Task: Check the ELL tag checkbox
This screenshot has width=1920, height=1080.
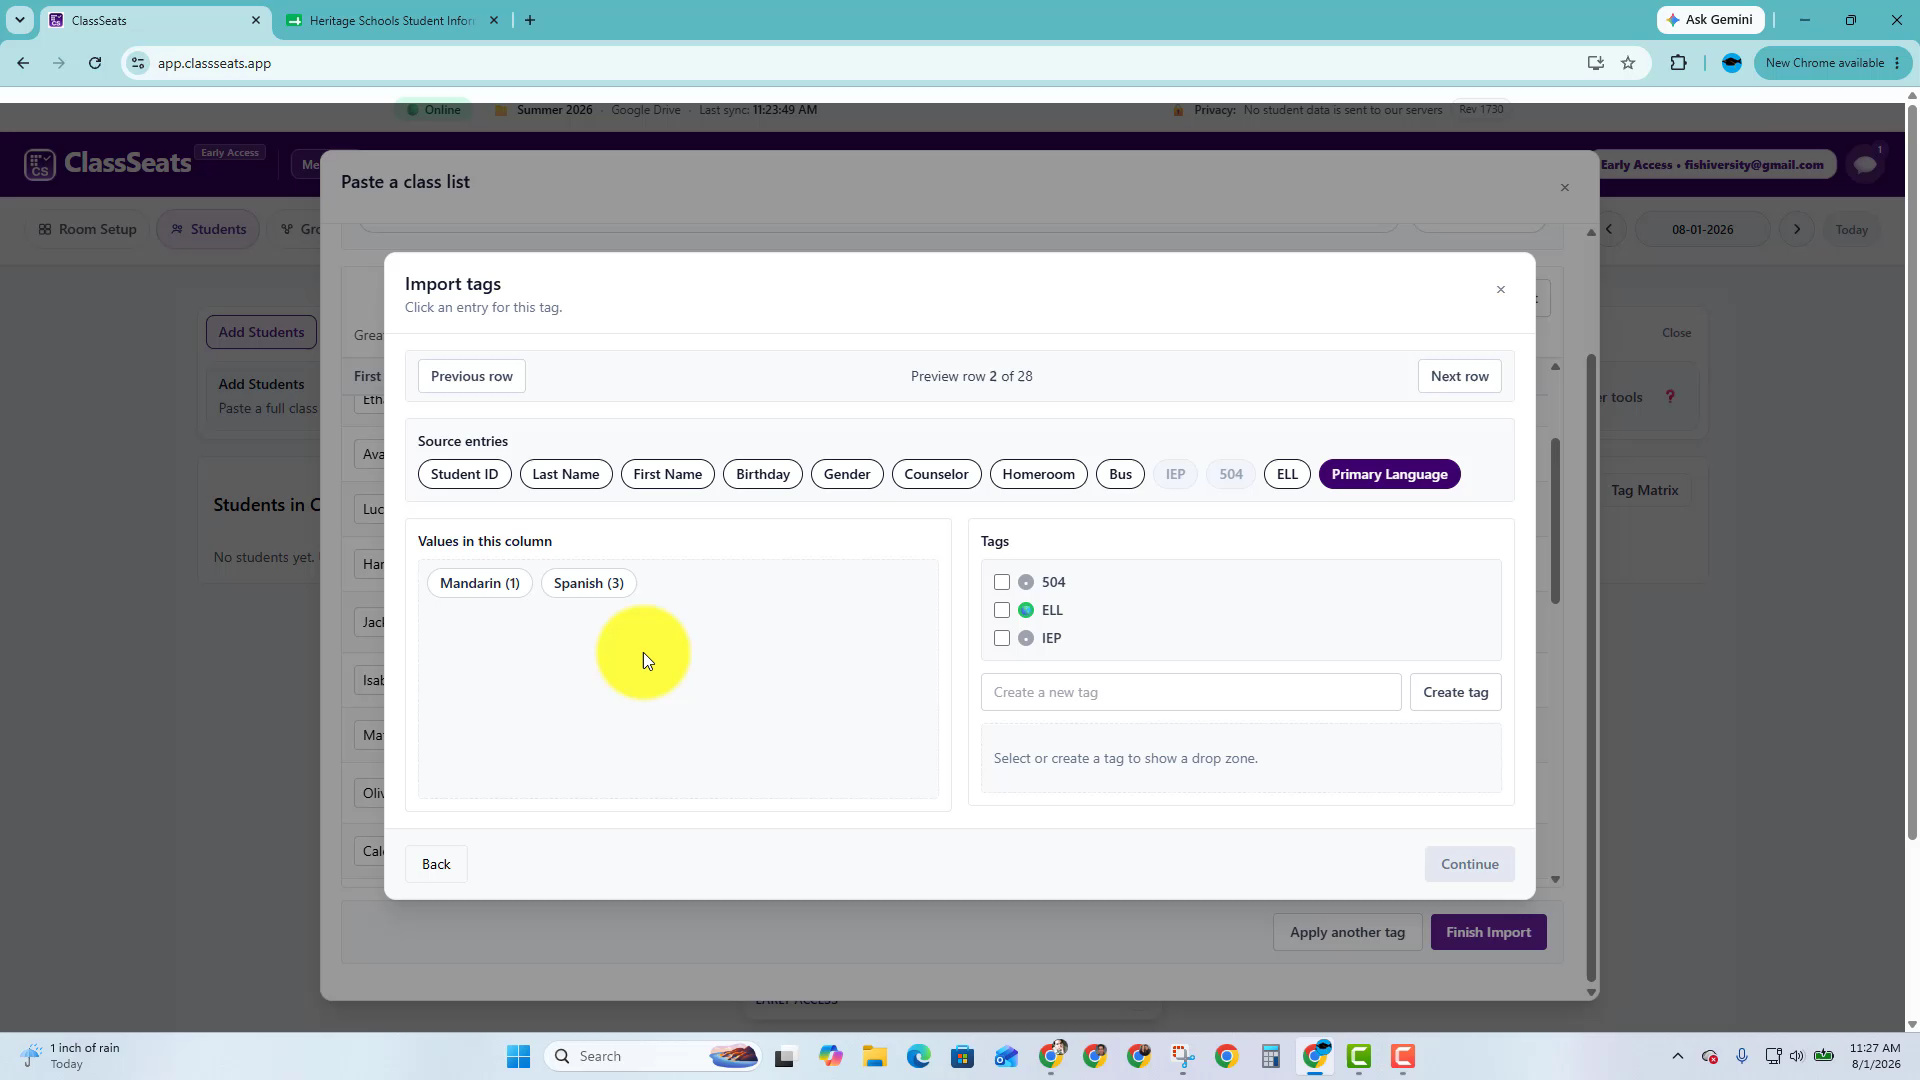Action: (1002, 610)
